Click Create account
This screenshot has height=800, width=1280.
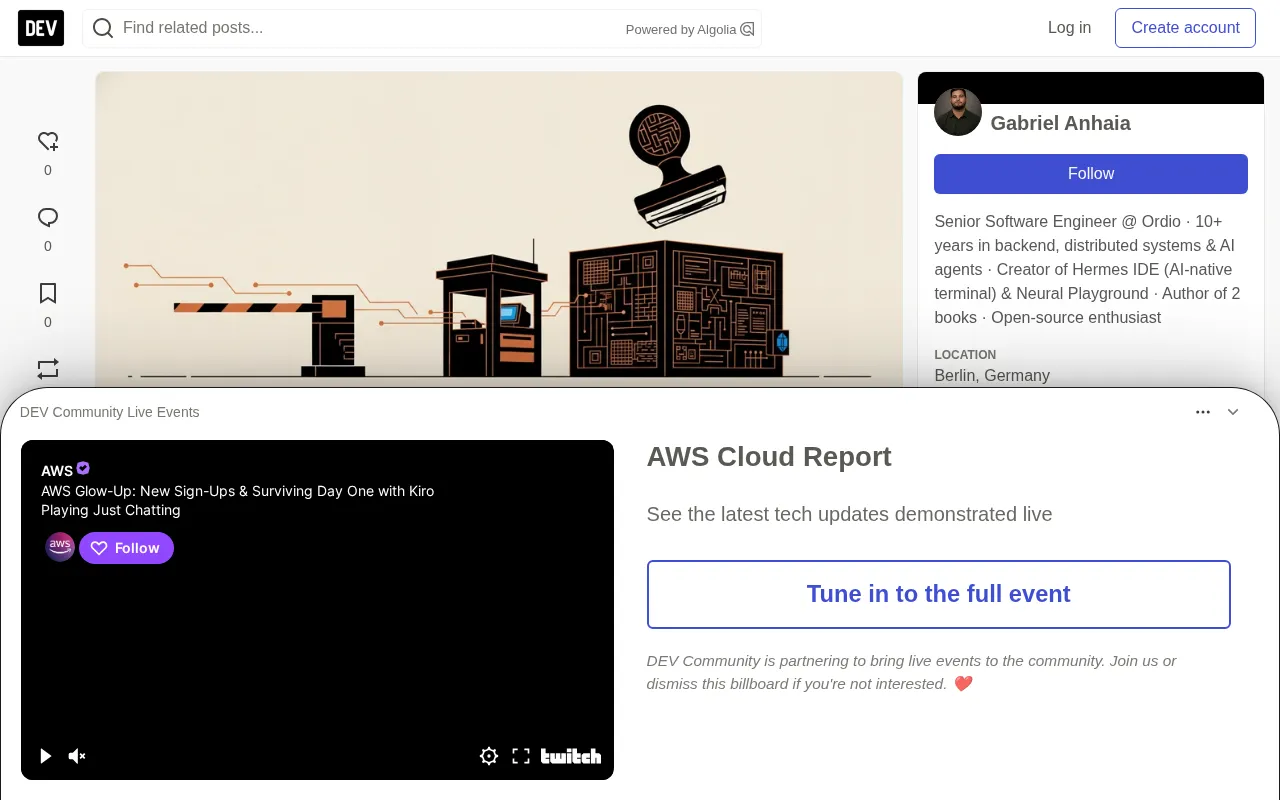pos(1185,28)
